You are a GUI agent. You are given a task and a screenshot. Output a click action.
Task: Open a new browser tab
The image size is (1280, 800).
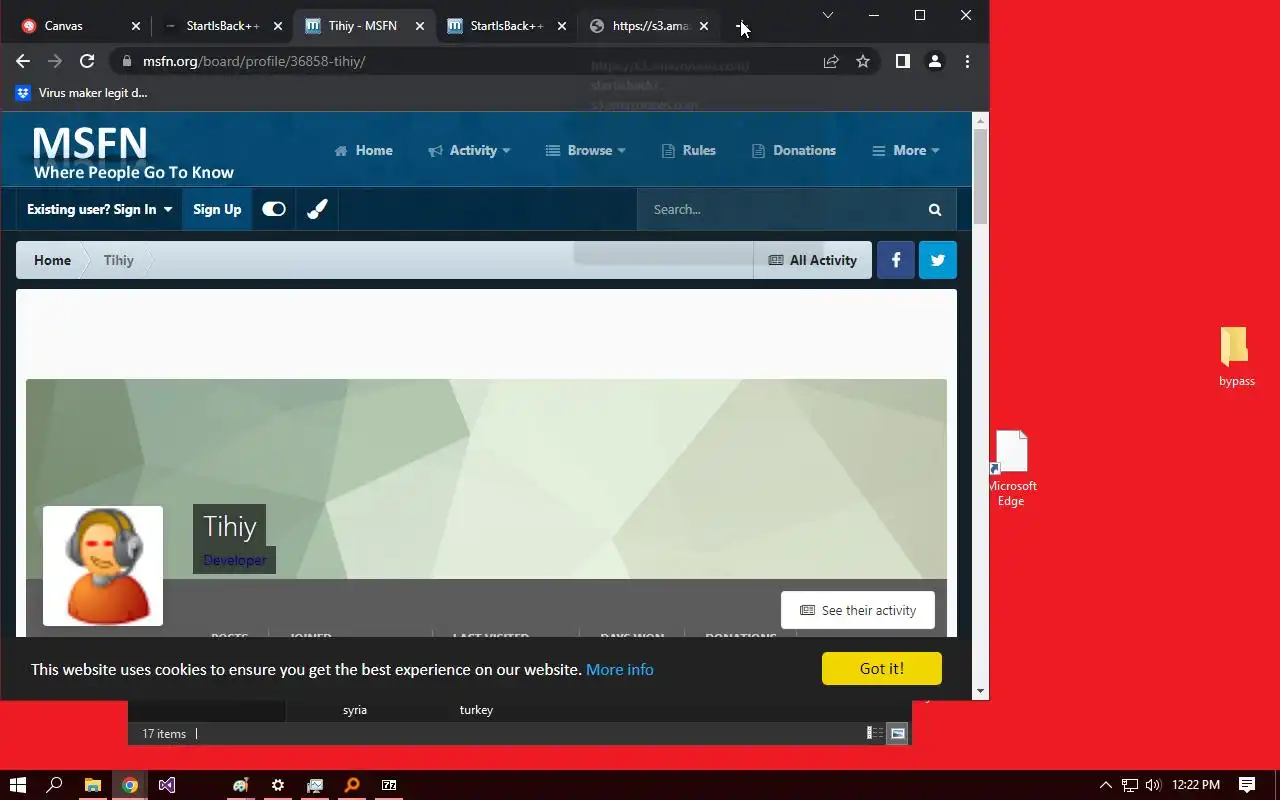[741, 26]
